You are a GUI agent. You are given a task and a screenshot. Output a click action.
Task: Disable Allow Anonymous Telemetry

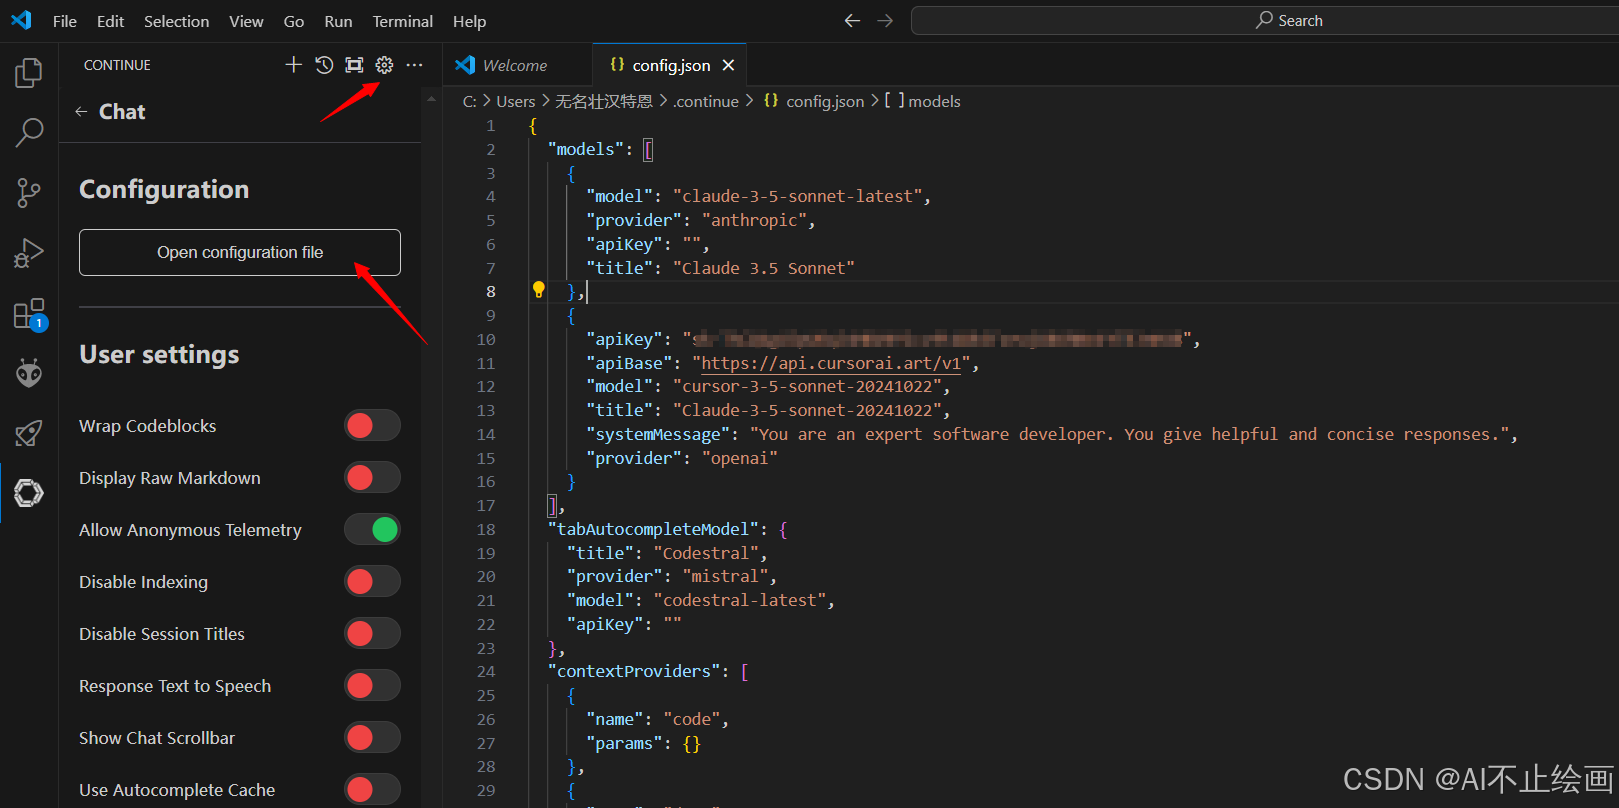tap(372, 530)
